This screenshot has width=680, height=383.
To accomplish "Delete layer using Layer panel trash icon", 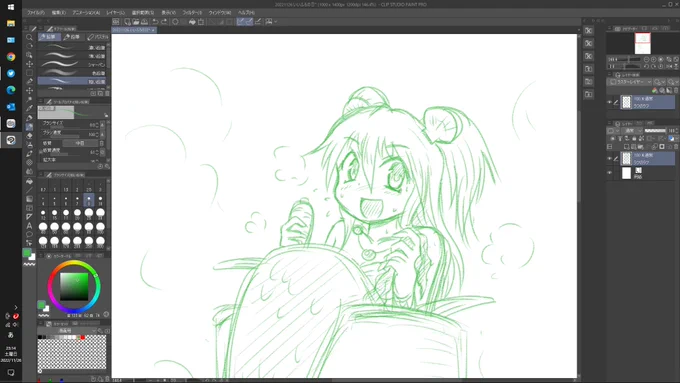I will 676,147.
